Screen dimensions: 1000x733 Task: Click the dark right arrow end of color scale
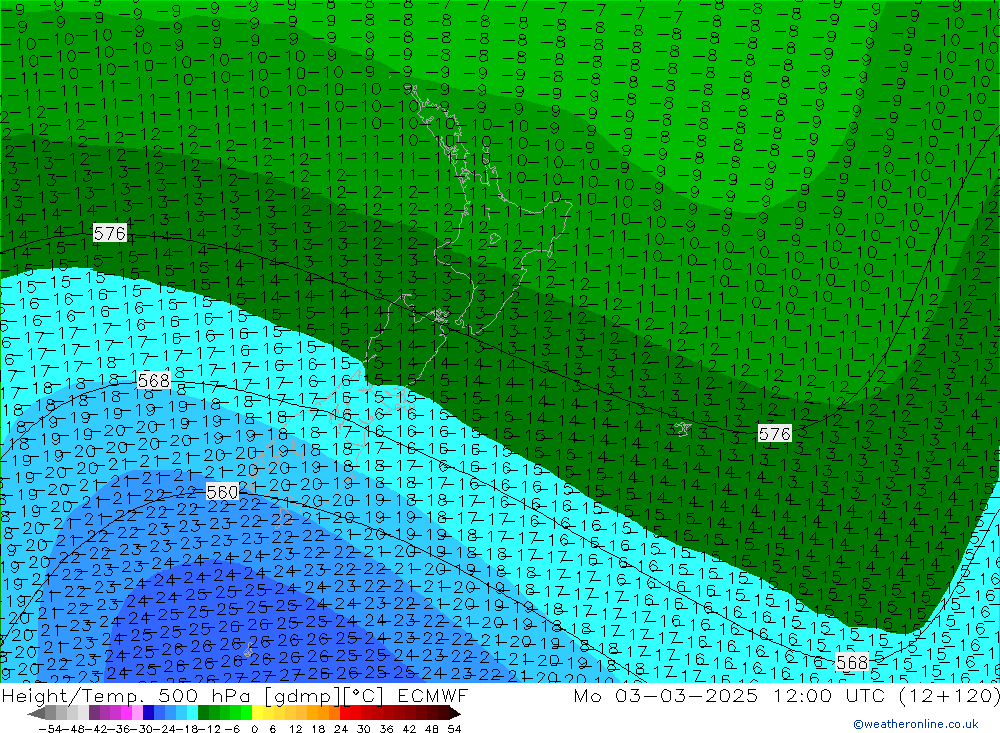[455, 713]
